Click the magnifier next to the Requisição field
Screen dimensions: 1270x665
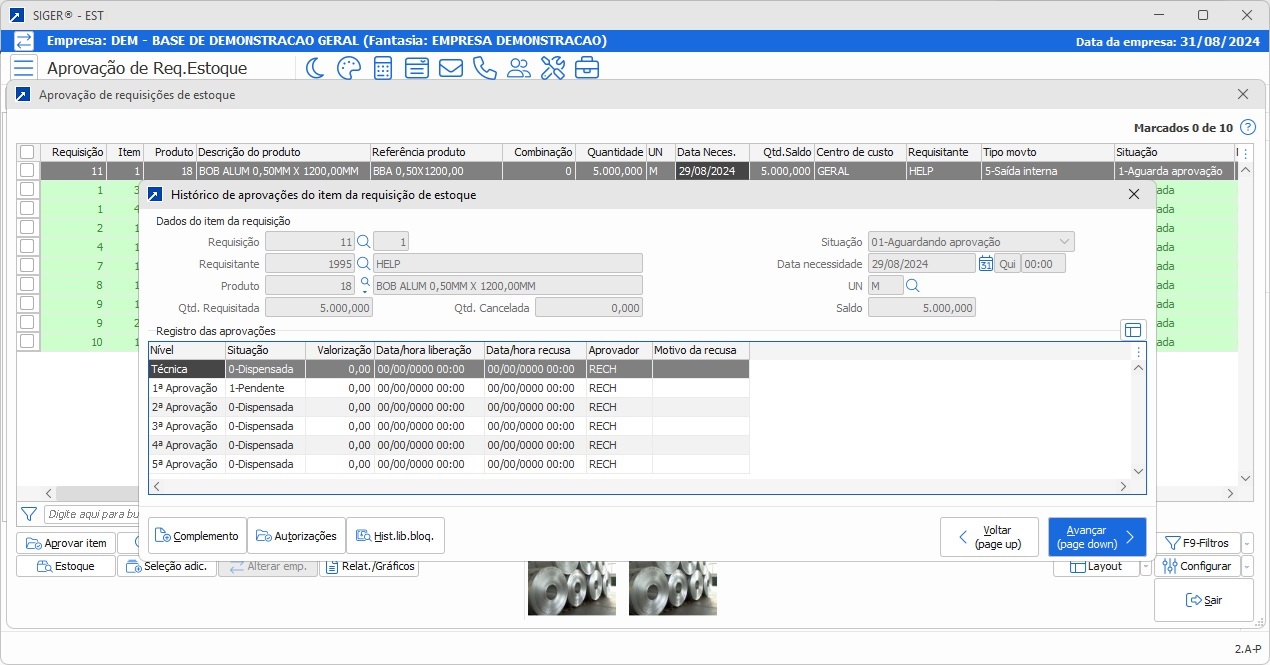click(362, 241)
